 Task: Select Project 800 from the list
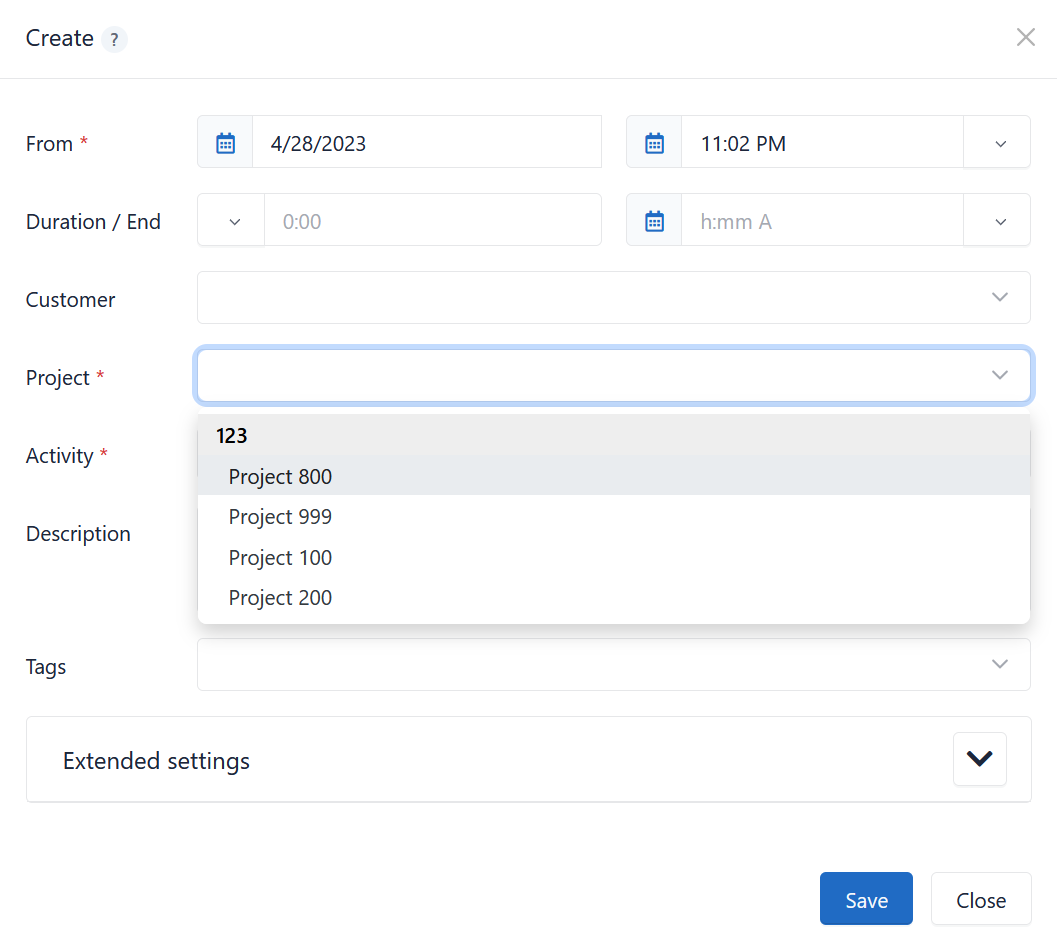[280, 476]
